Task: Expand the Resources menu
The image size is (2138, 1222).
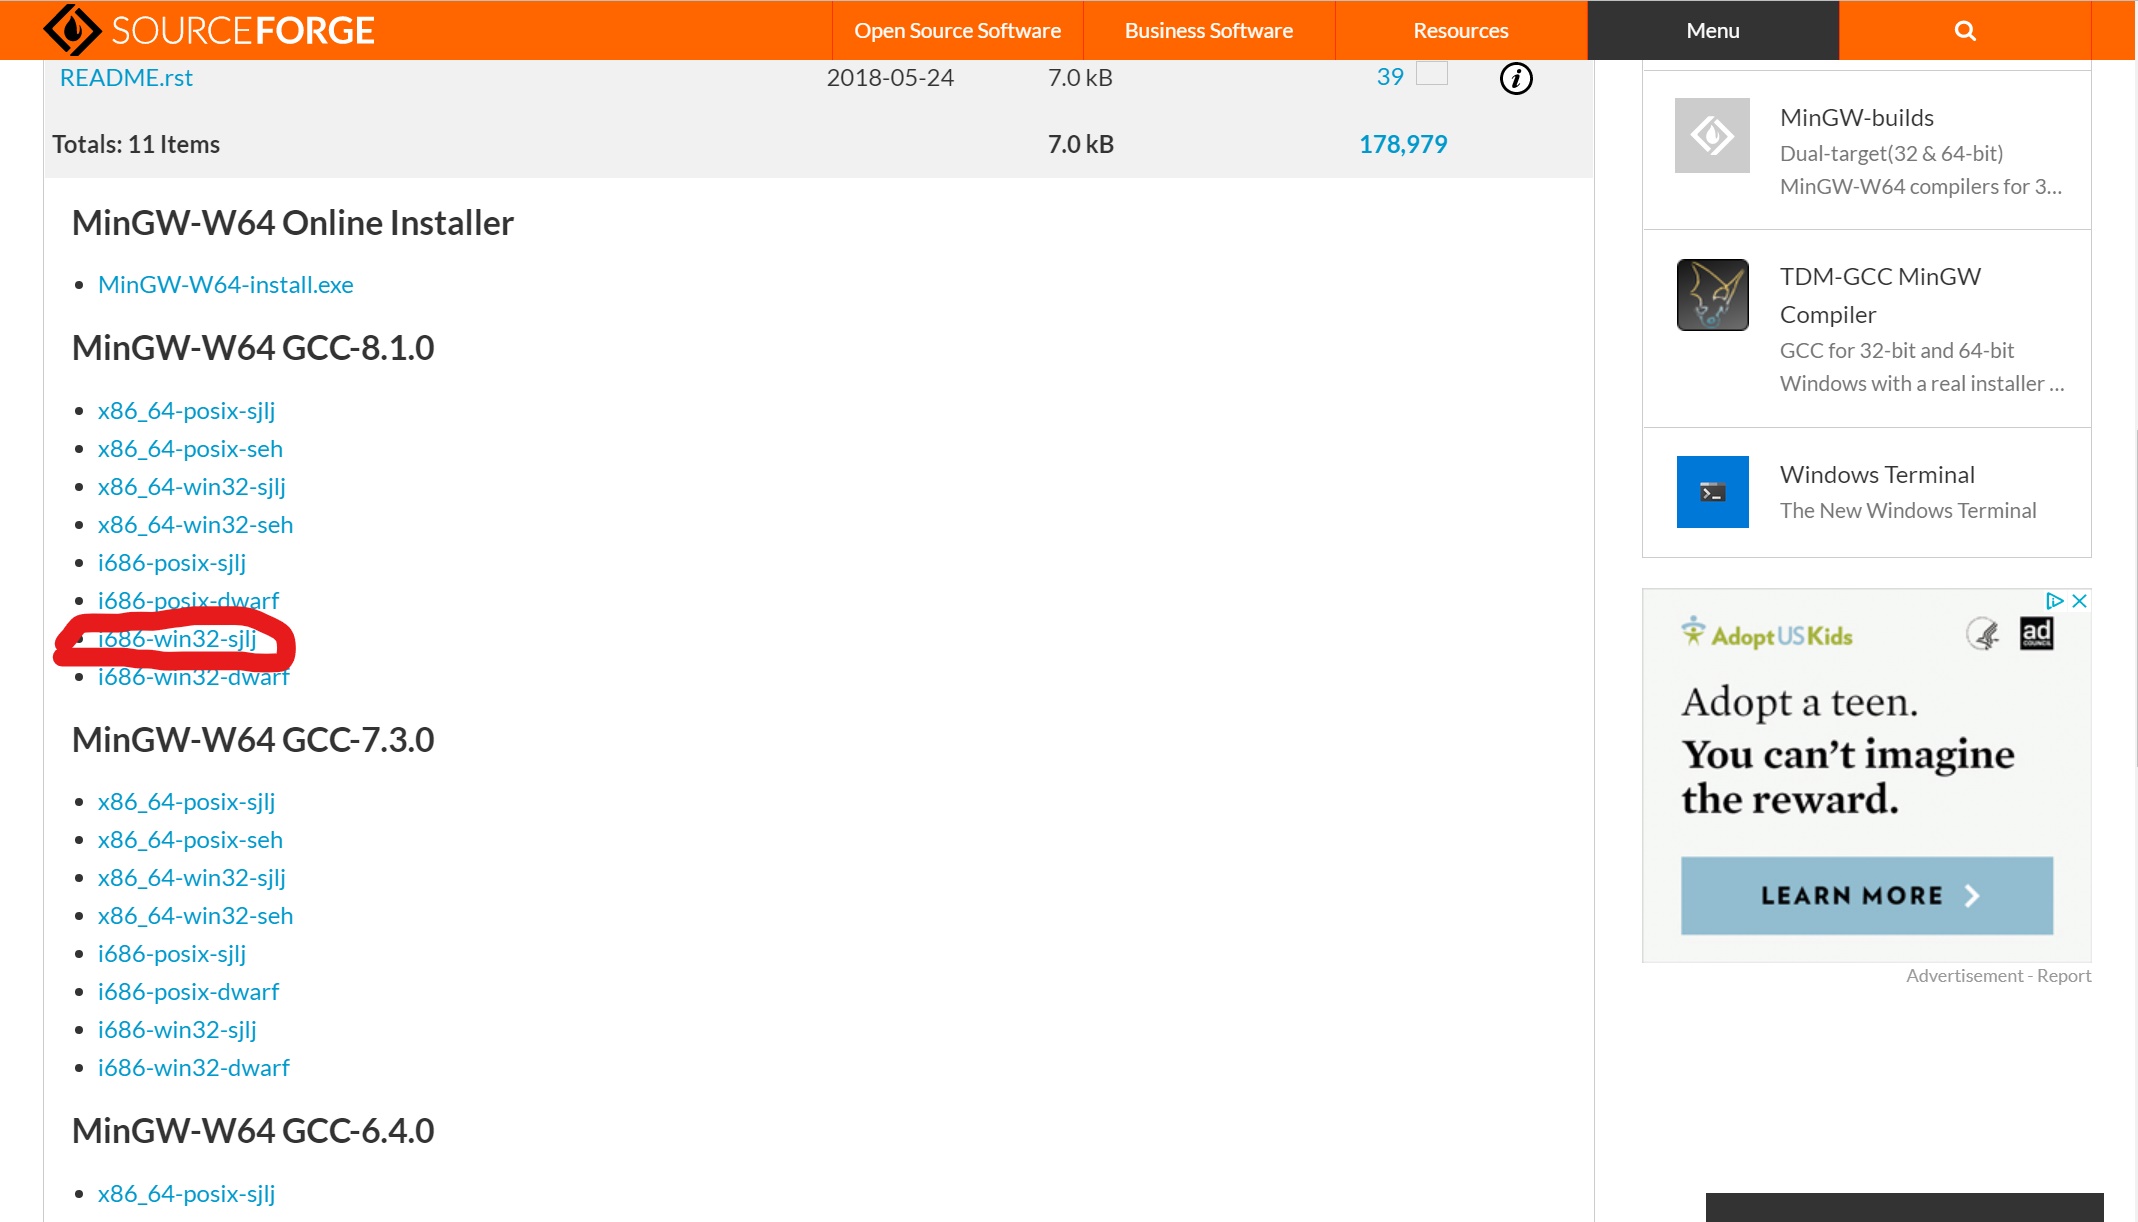Action: coord(1460,31)
